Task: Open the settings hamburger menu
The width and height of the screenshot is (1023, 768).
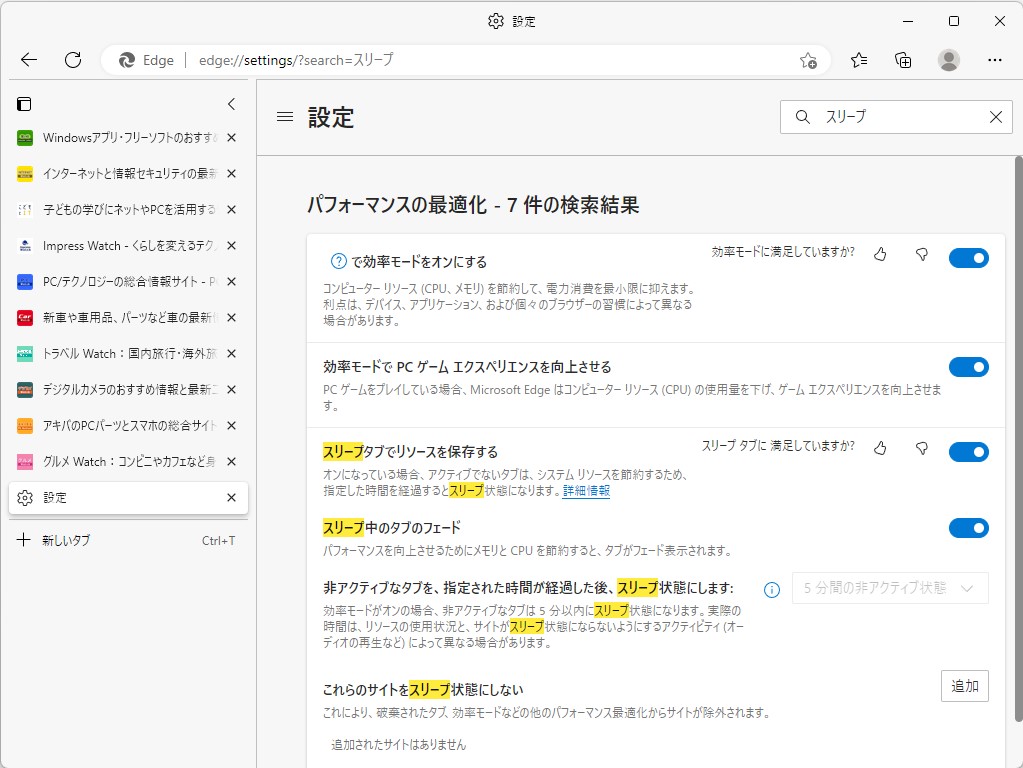Action: pos(285,117)
